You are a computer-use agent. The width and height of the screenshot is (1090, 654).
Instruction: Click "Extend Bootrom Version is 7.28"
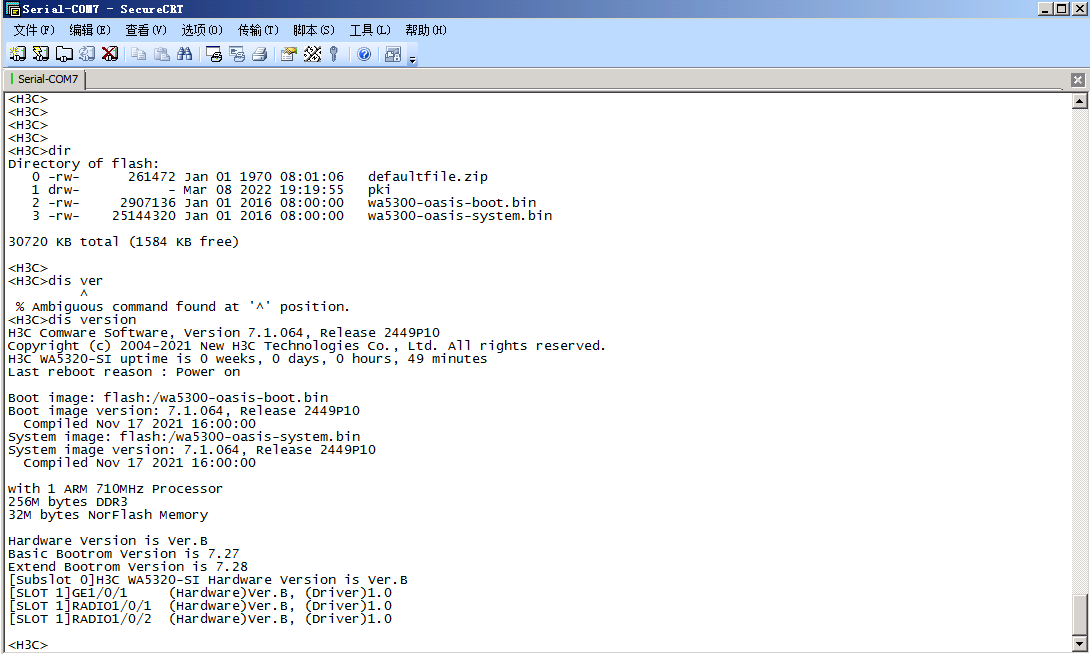tap(127, 566)
